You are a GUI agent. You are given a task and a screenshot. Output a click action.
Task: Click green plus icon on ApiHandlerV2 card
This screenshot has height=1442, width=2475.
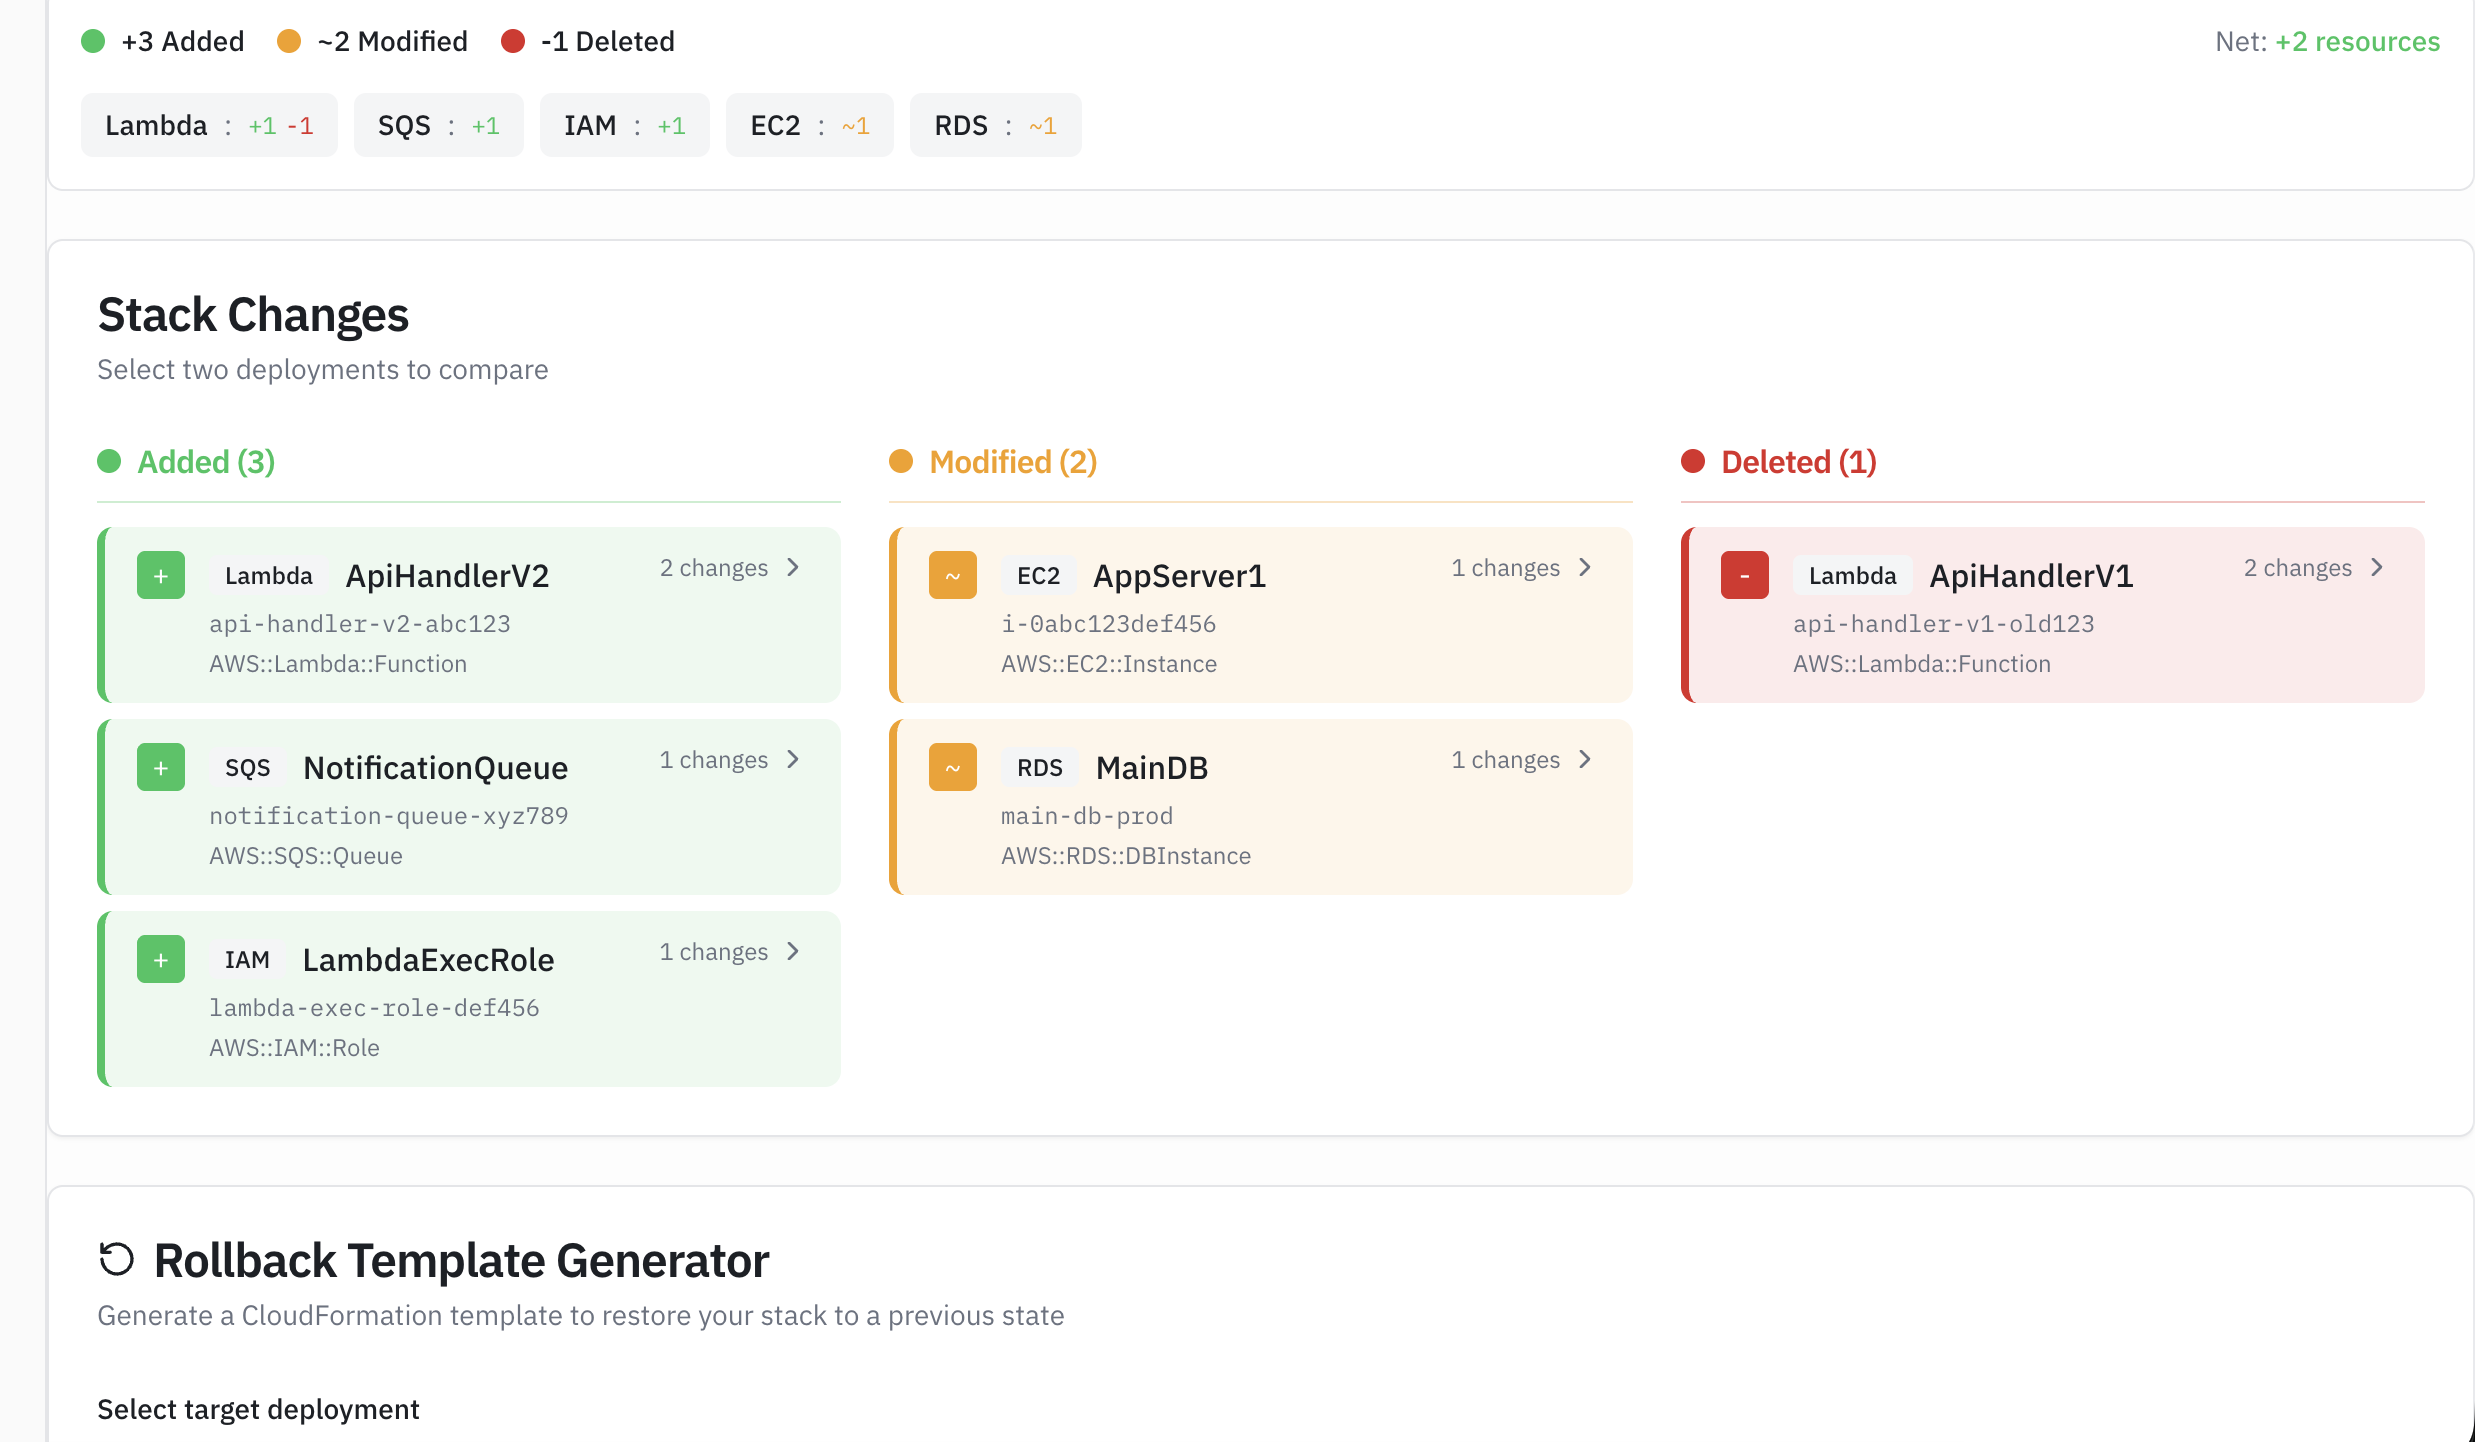[161, 576]
